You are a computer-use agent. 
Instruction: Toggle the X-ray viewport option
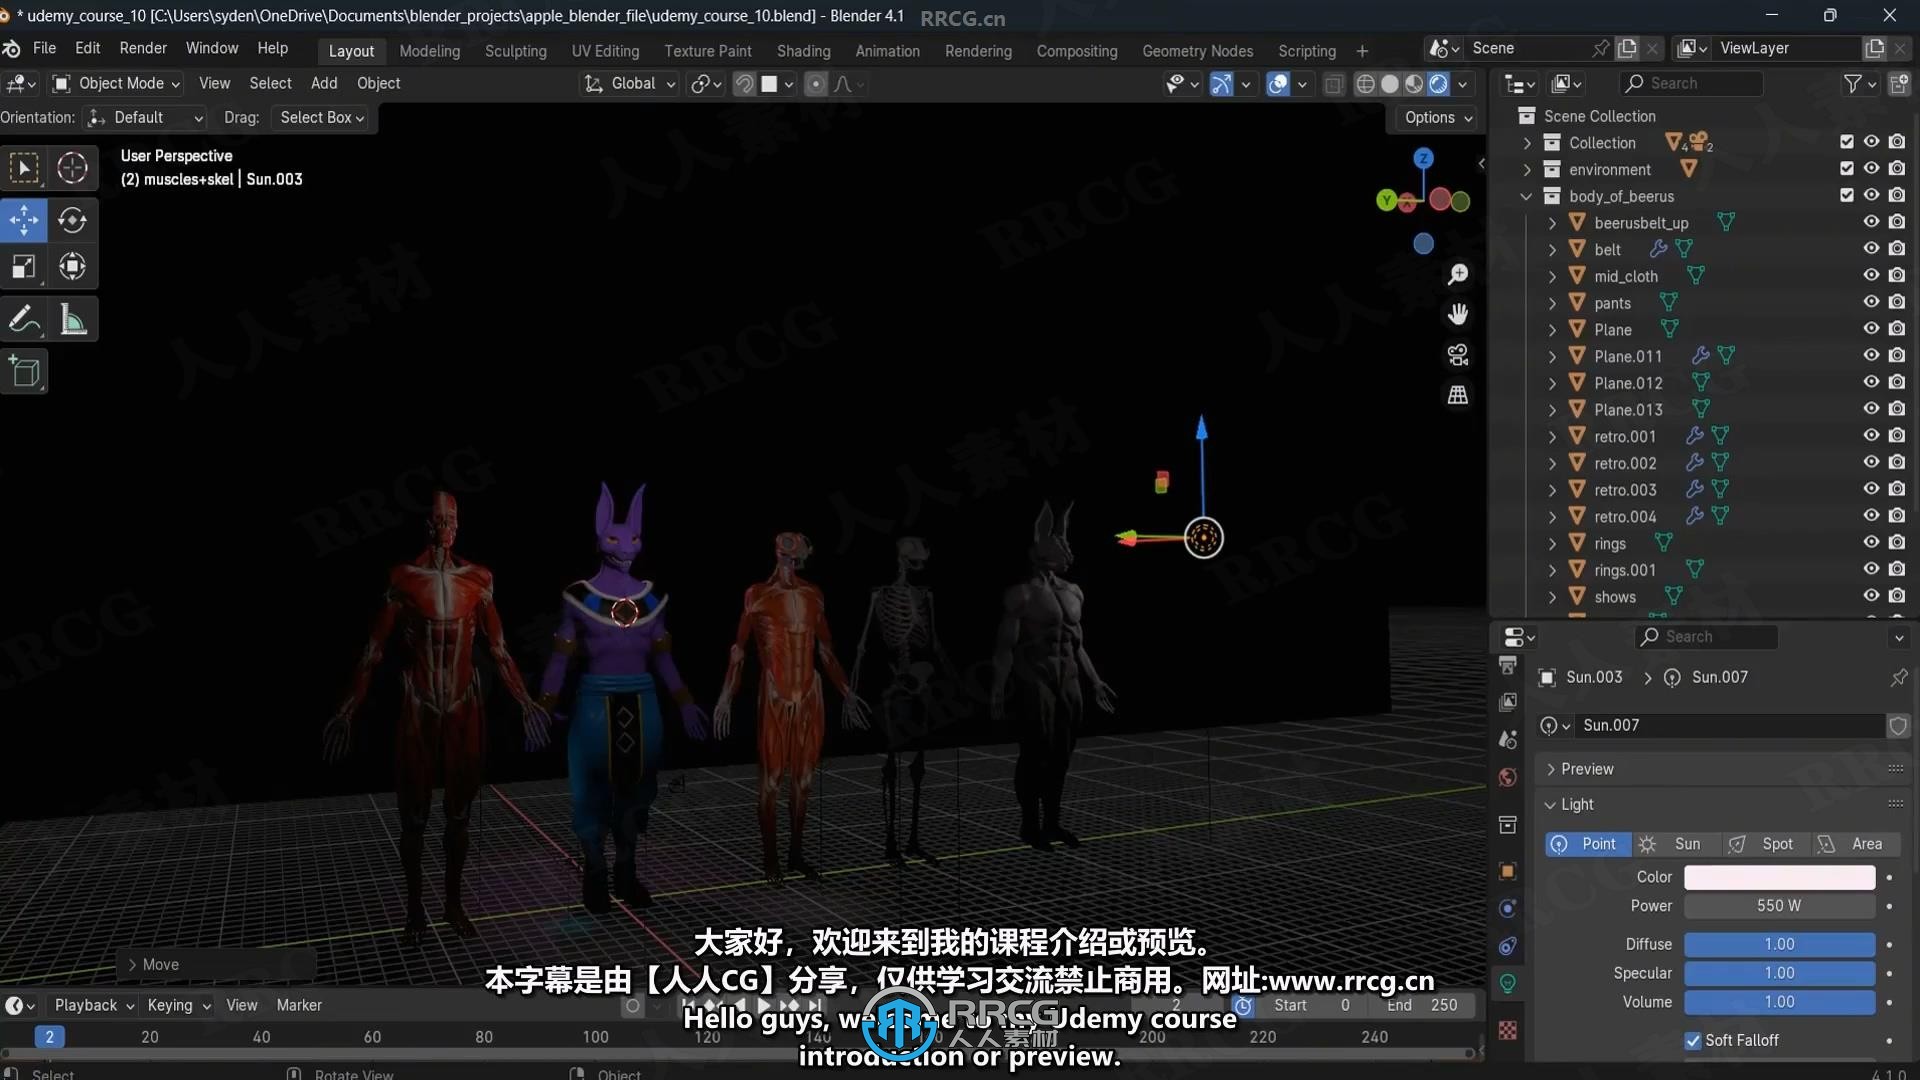[x=1333, y=84]
